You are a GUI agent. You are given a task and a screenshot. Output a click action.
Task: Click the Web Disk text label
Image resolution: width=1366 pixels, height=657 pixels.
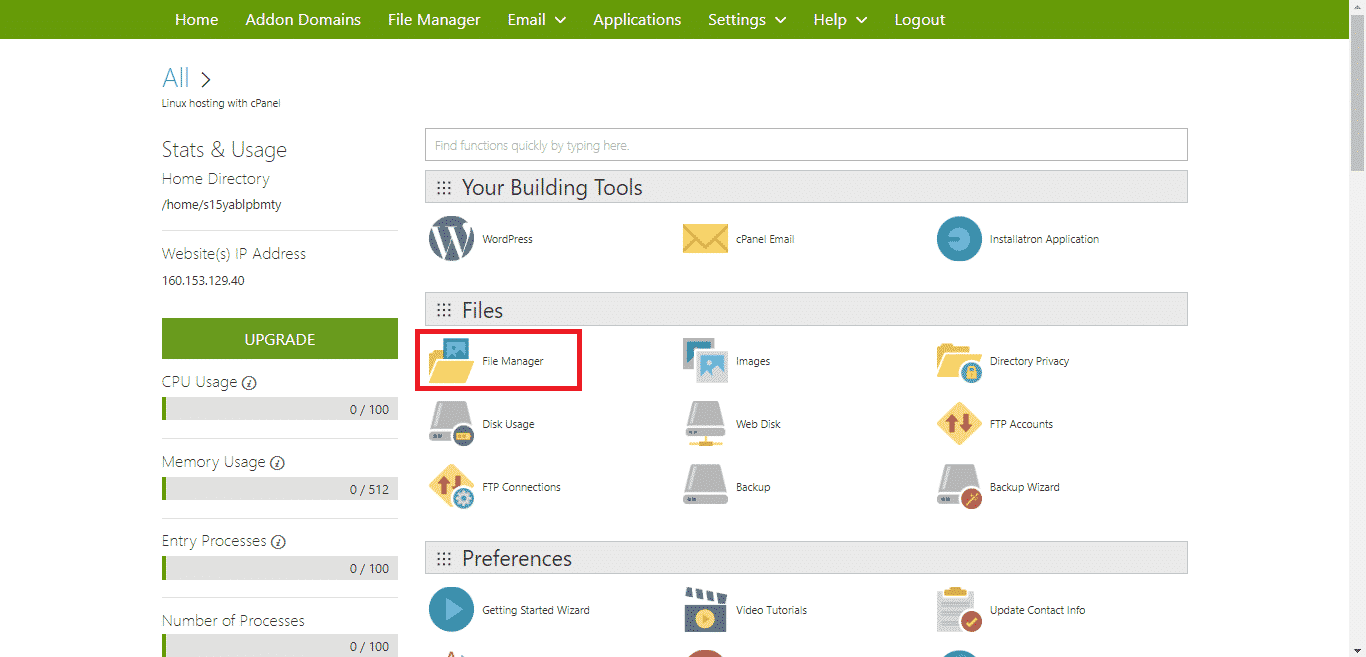758,425
